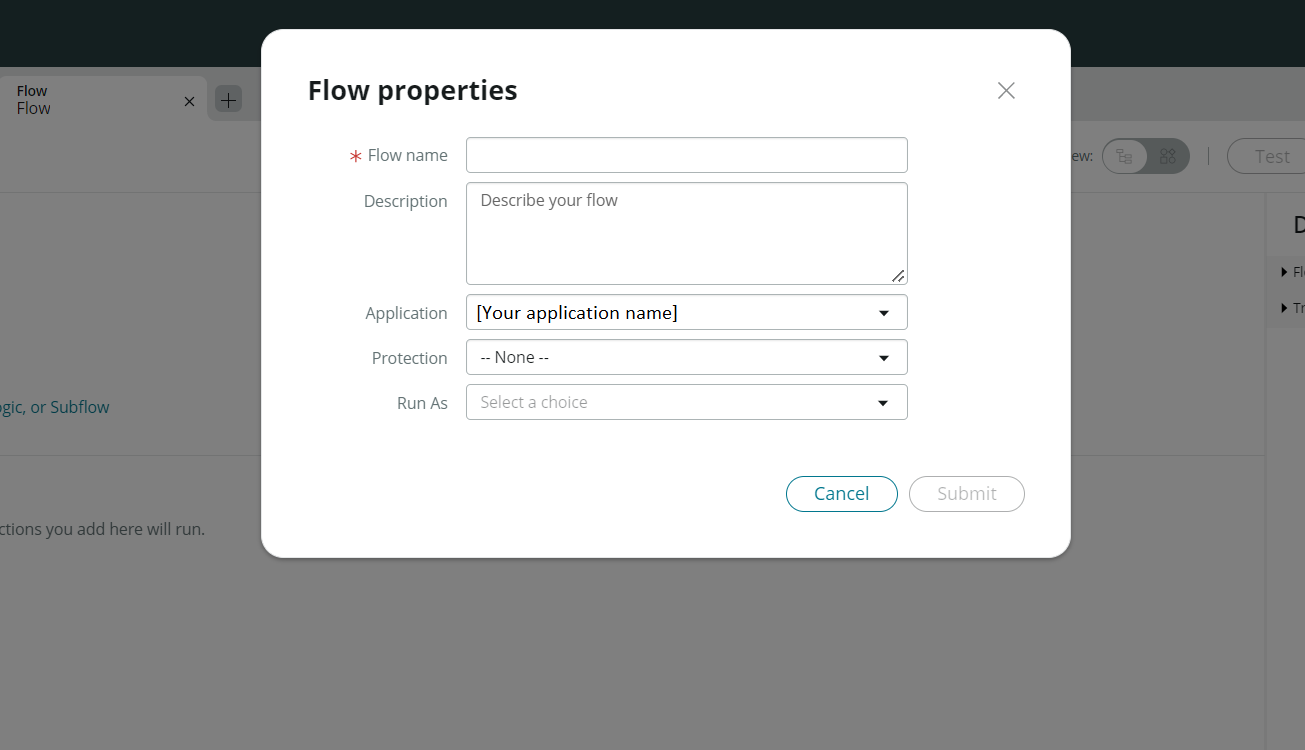Open the Run As choice list
Viewport: 1305px width, 750px height.
686,402
